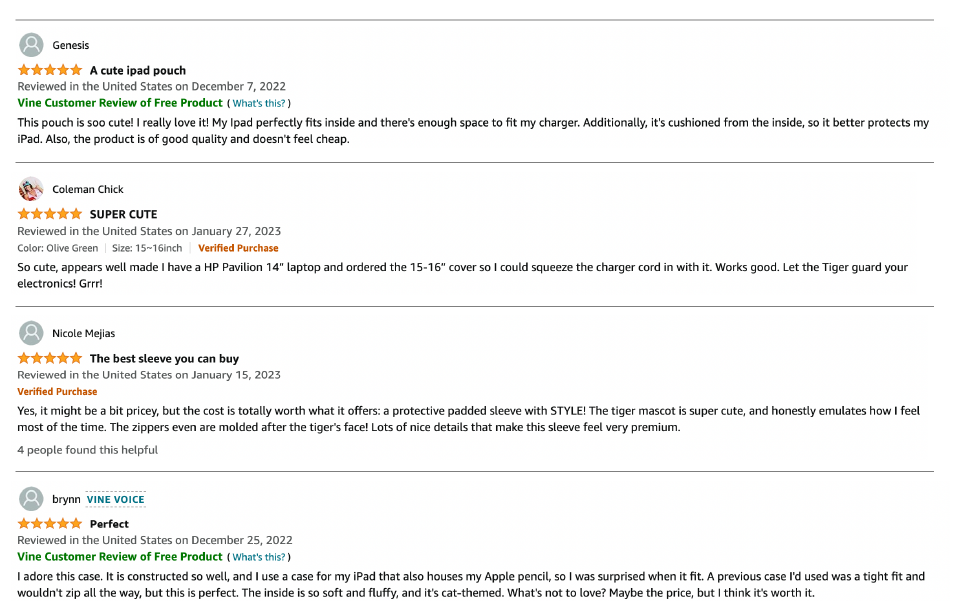
Task: Open the 'A cute ipad pouch' review title
Action: 138,71
